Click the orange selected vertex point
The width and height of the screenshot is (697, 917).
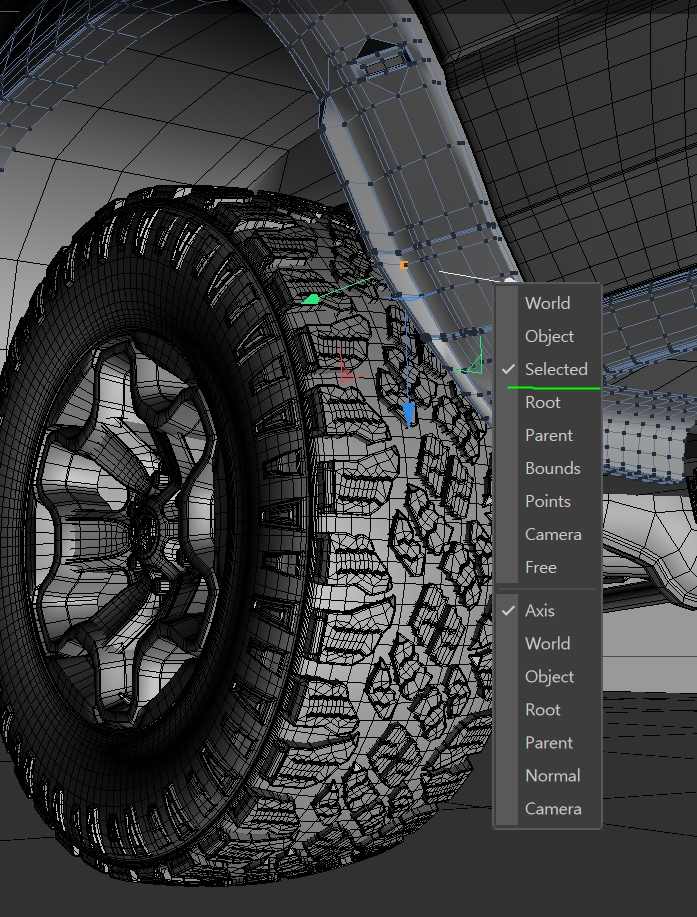403,265
